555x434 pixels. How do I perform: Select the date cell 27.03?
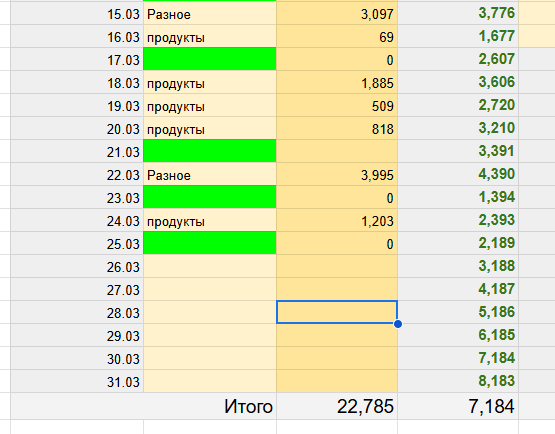tap(77, 290)
